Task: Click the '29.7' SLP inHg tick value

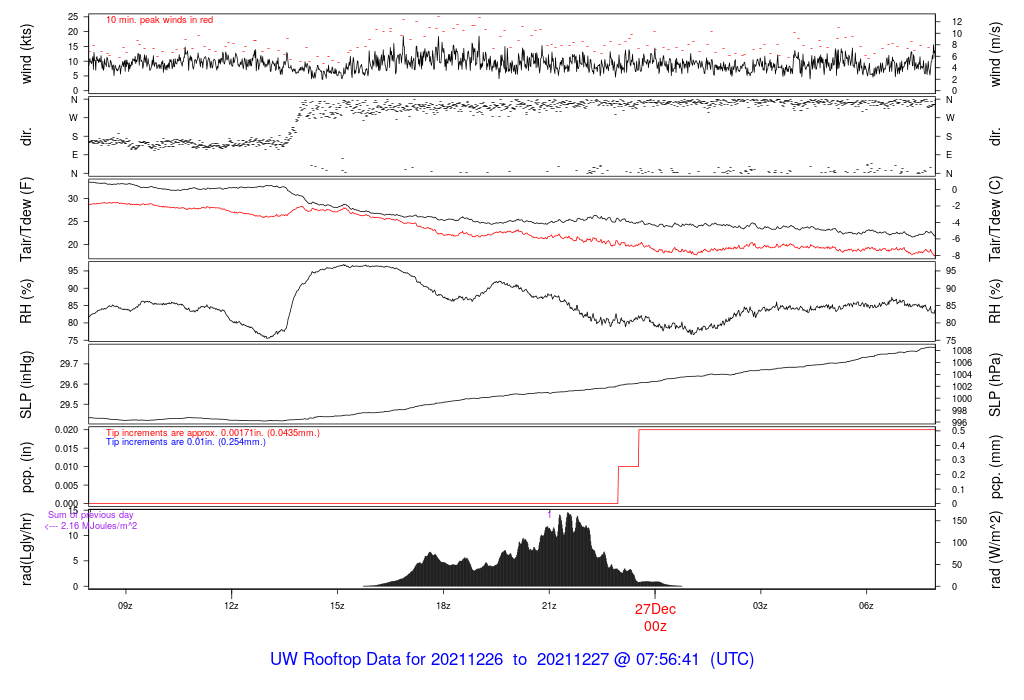Action: [69, 364]
